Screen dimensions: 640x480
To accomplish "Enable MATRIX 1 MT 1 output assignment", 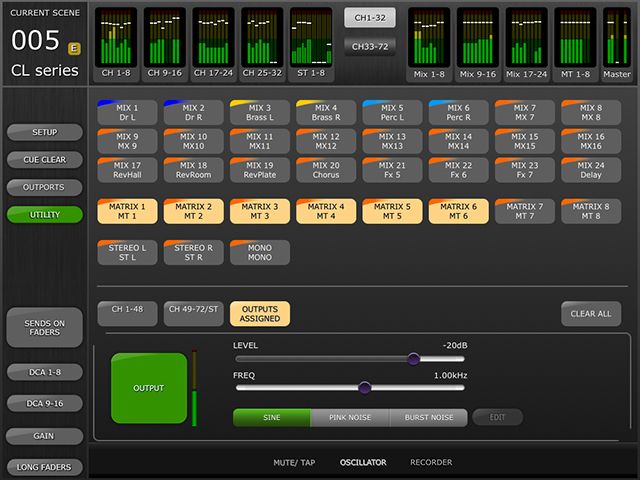I will pos(128,211).
